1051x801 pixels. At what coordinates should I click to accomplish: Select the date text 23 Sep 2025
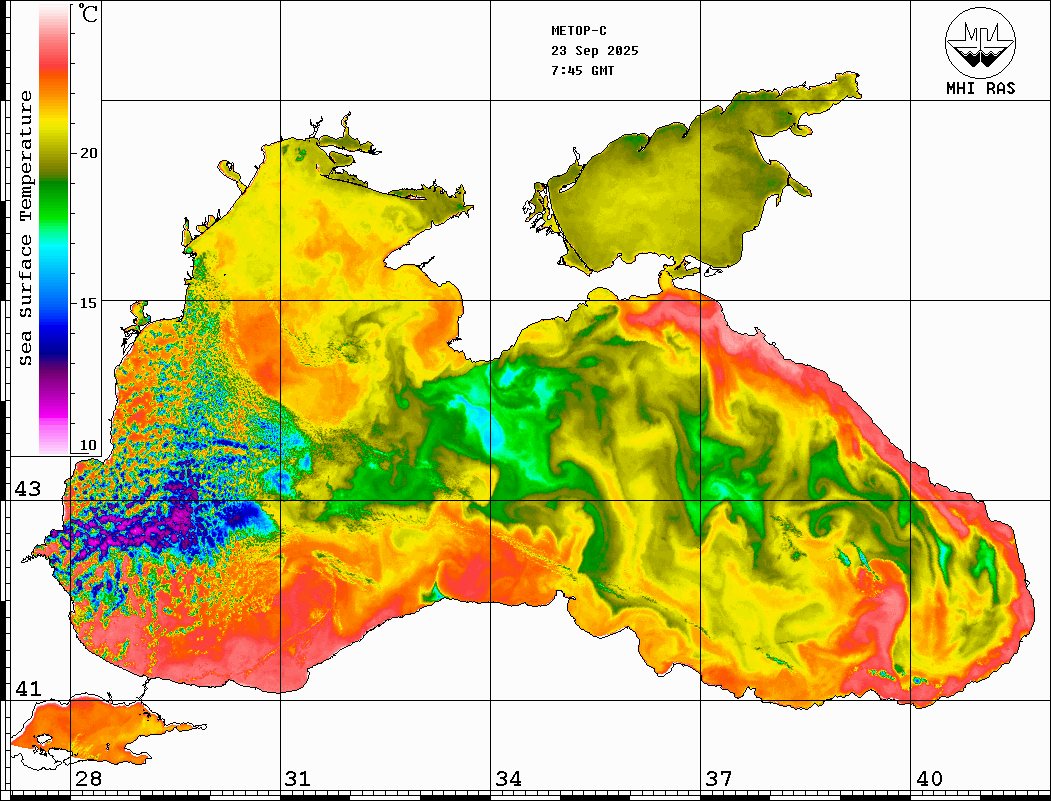click(594, 51)
